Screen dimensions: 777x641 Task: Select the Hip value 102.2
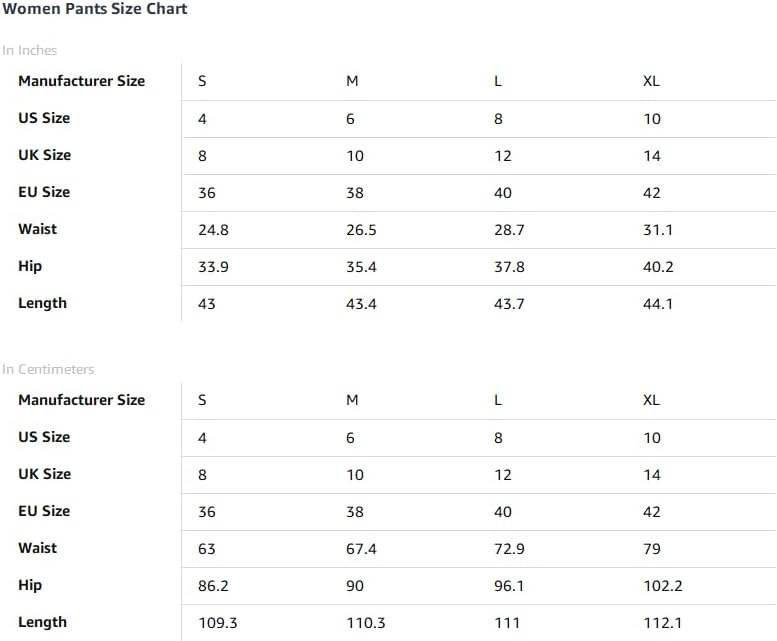point(663,586)
